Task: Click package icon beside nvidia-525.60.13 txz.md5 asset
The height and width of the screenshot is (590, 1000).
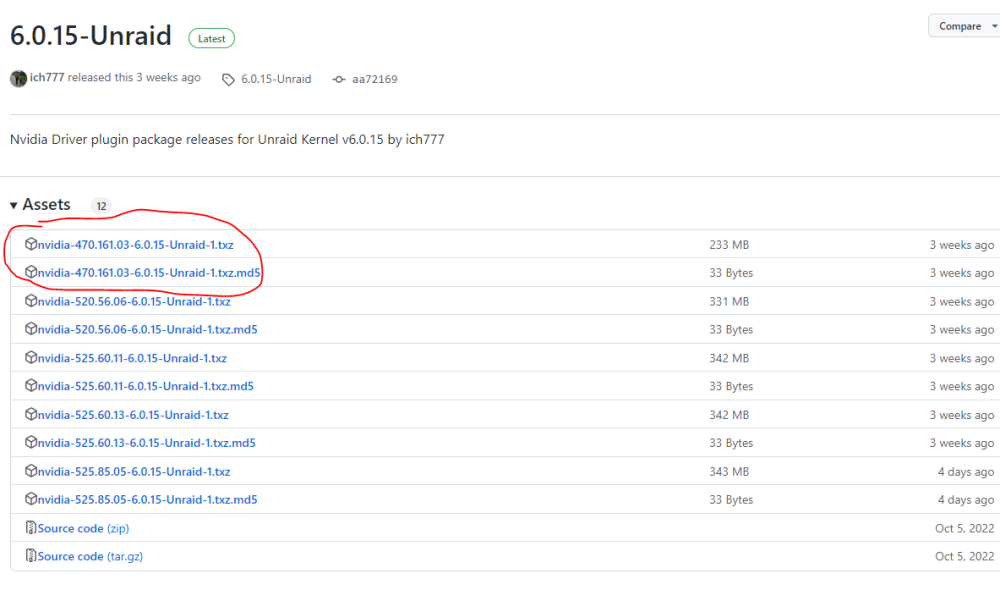Action: [31, 443]
